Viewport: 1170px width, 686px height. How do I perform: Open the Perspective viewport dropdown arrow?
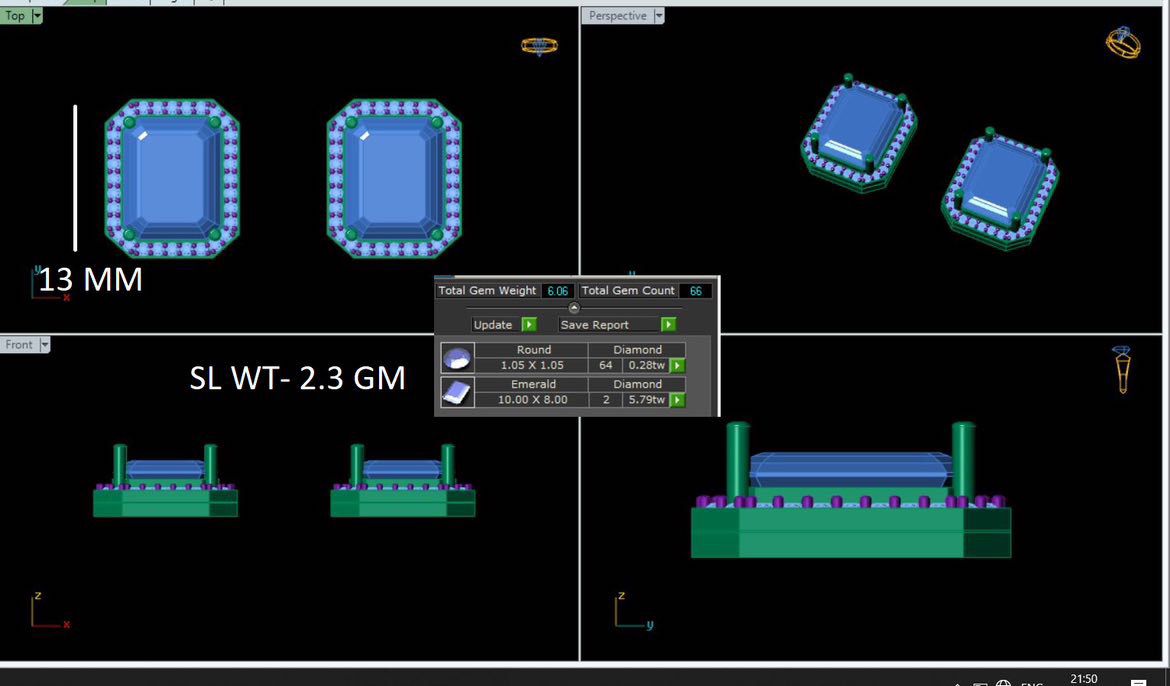(657, 16)
